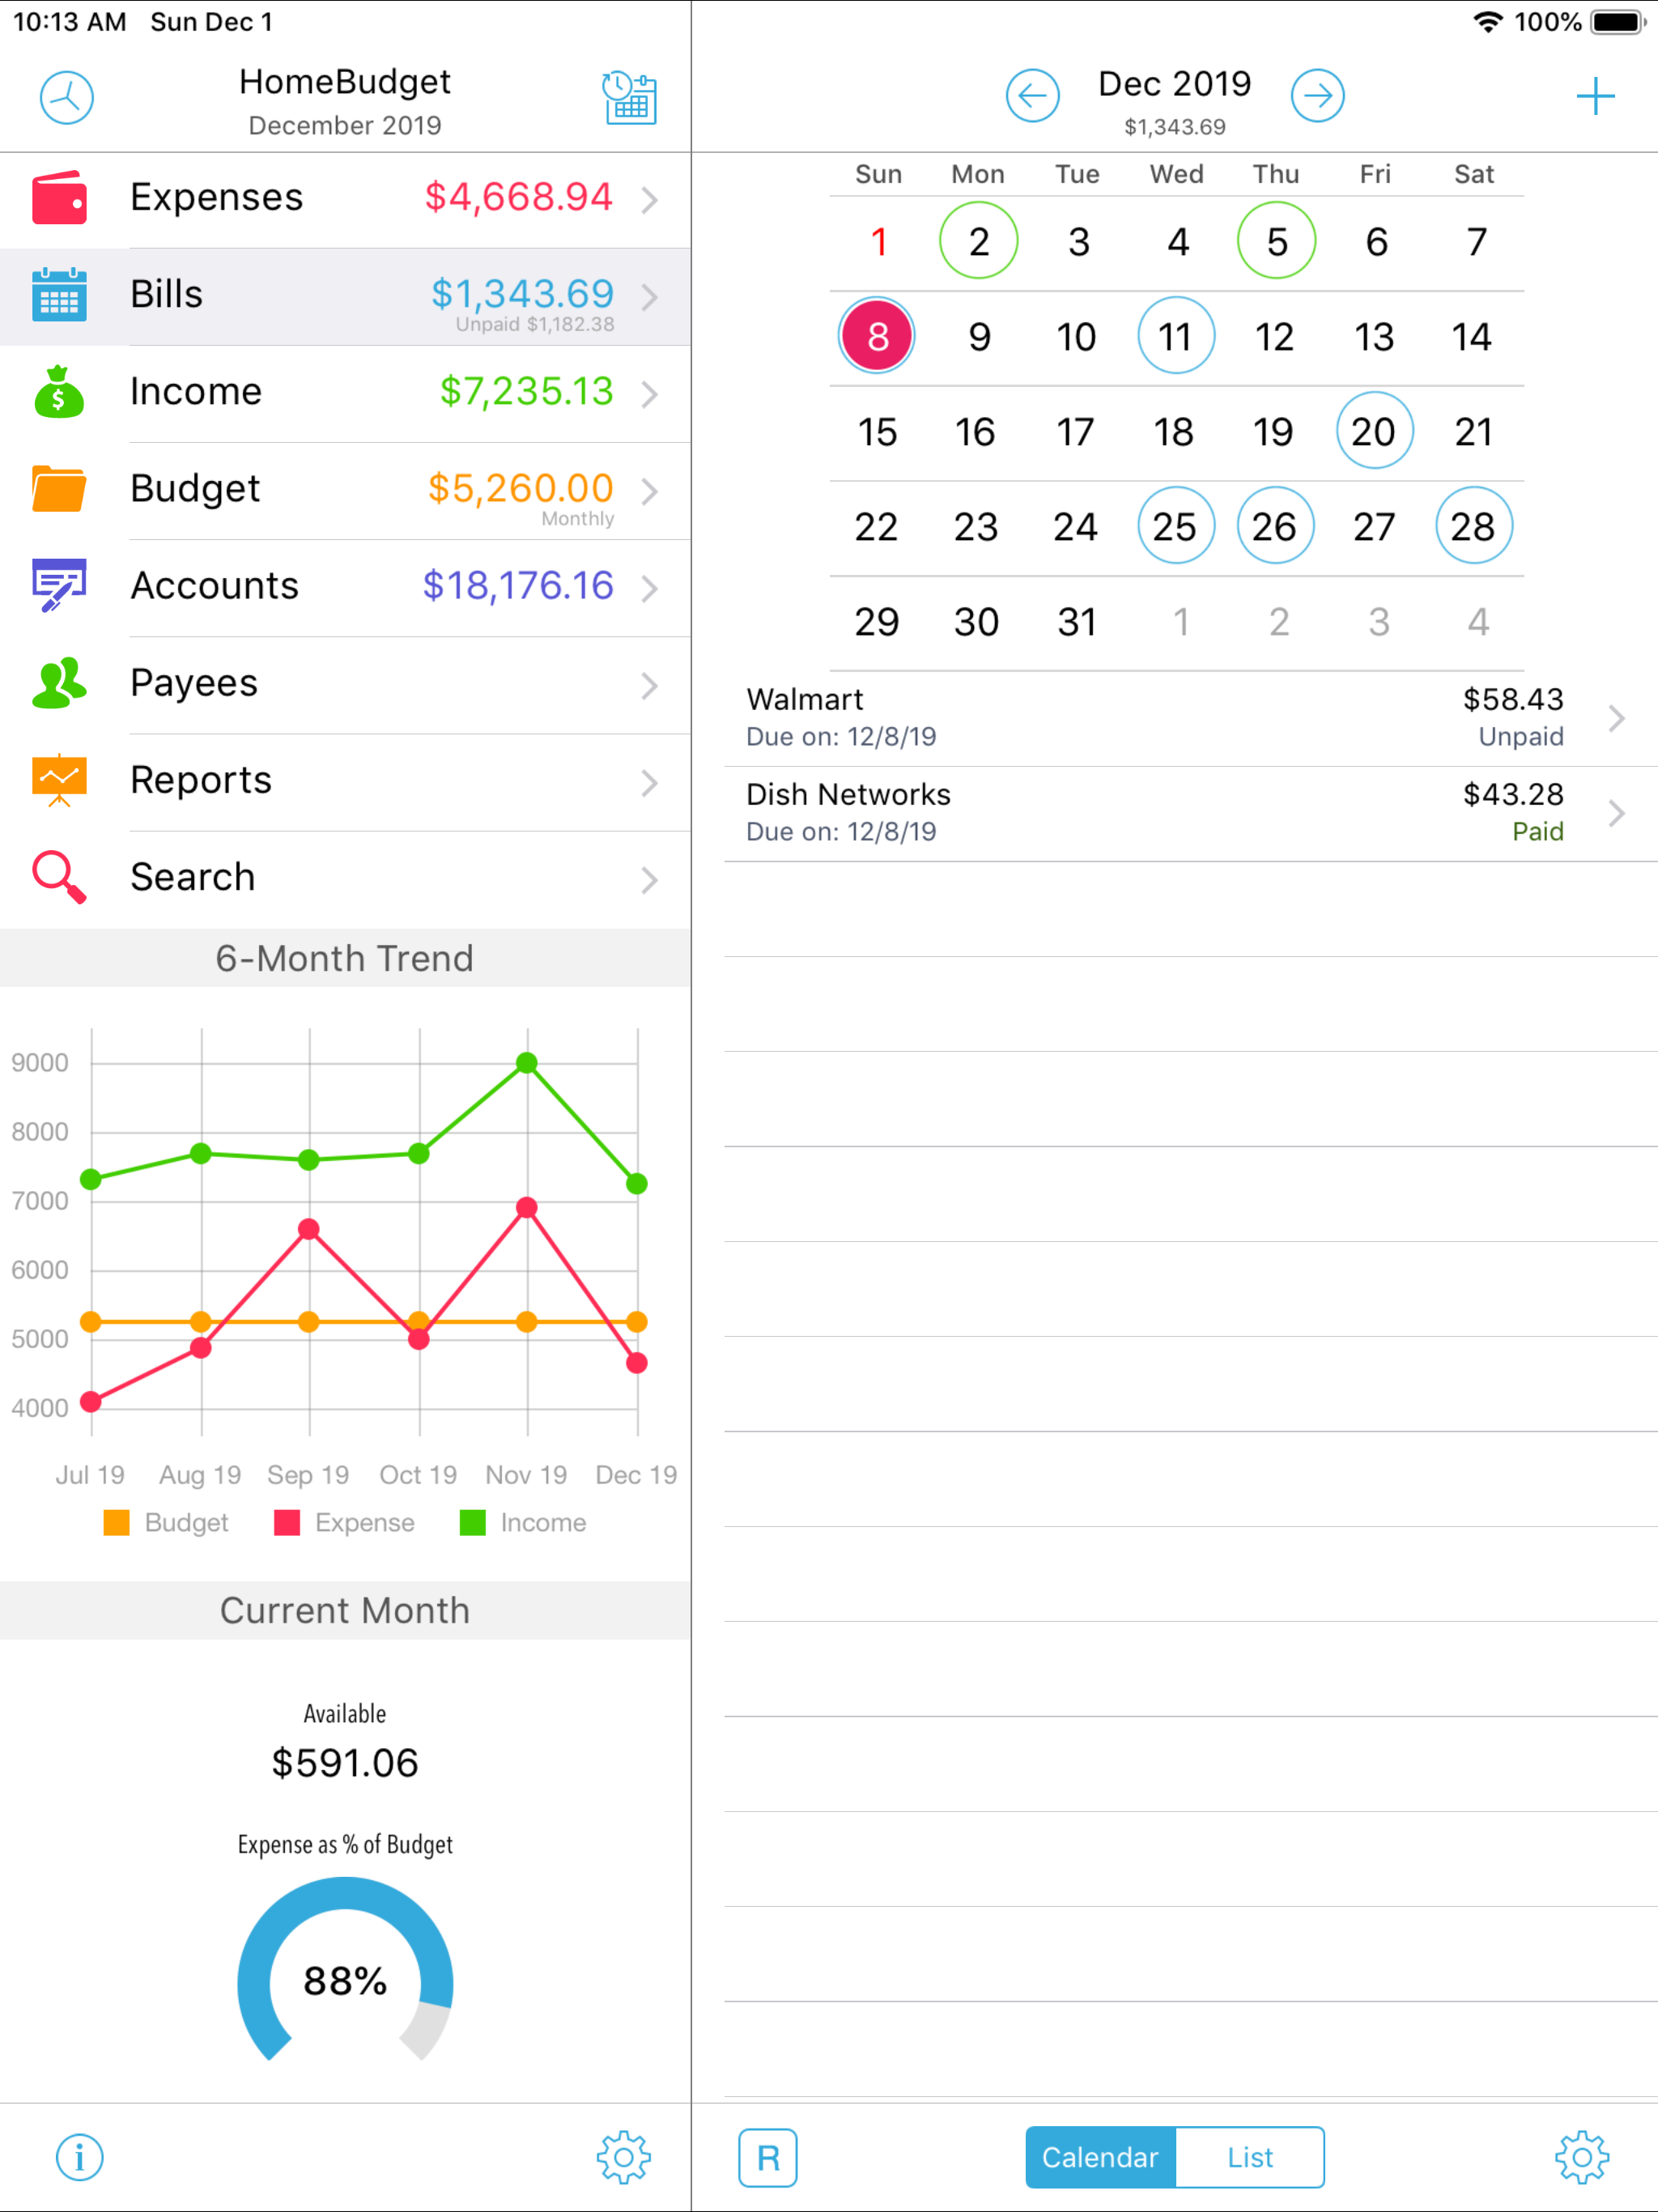
Task: Switch to Calendar view segment
Action: 1100,2158
